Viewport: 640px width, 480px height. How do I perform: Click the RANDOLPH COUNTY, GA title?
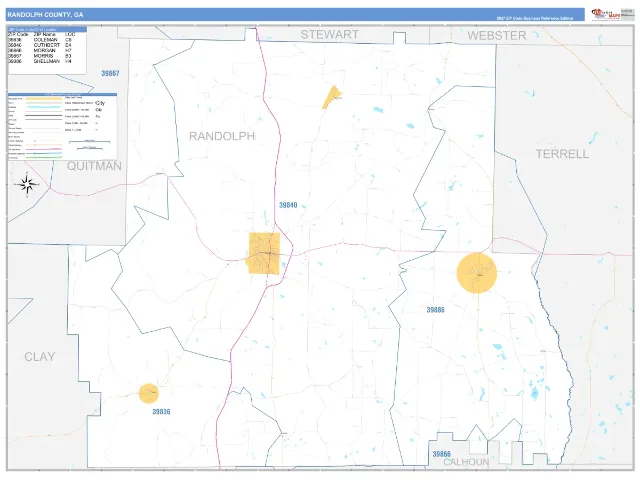tap(45, 15)
